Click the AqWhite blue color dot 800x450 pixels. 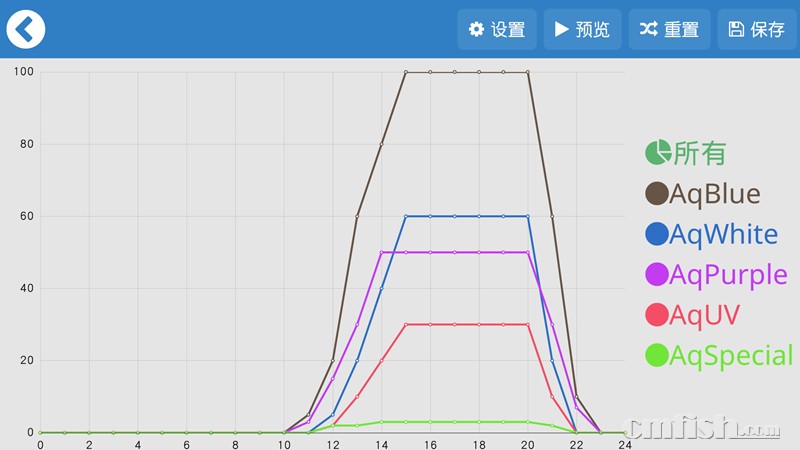click(657, 234)
